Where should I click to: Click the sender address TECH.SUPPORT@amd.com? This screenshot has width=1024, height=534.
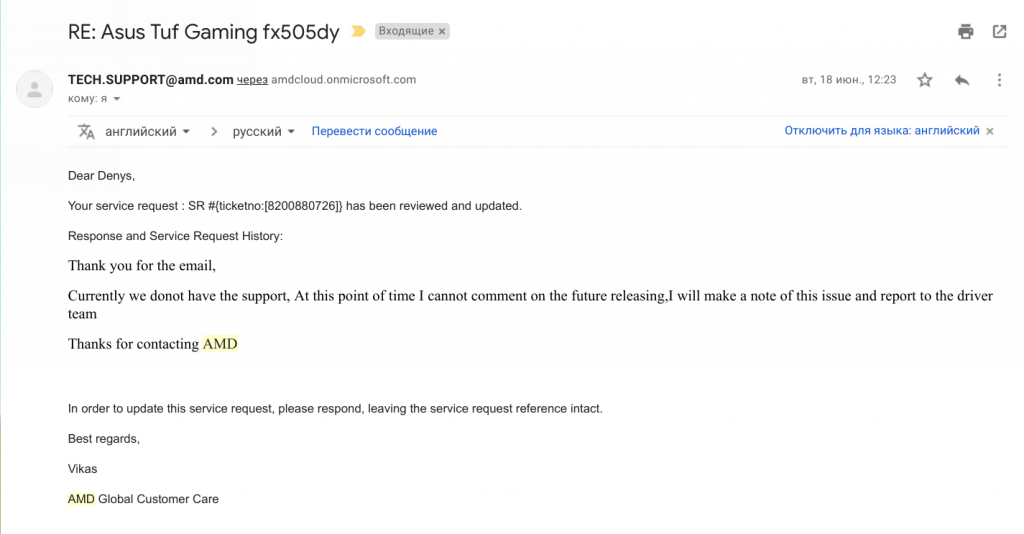coord(150,79)
